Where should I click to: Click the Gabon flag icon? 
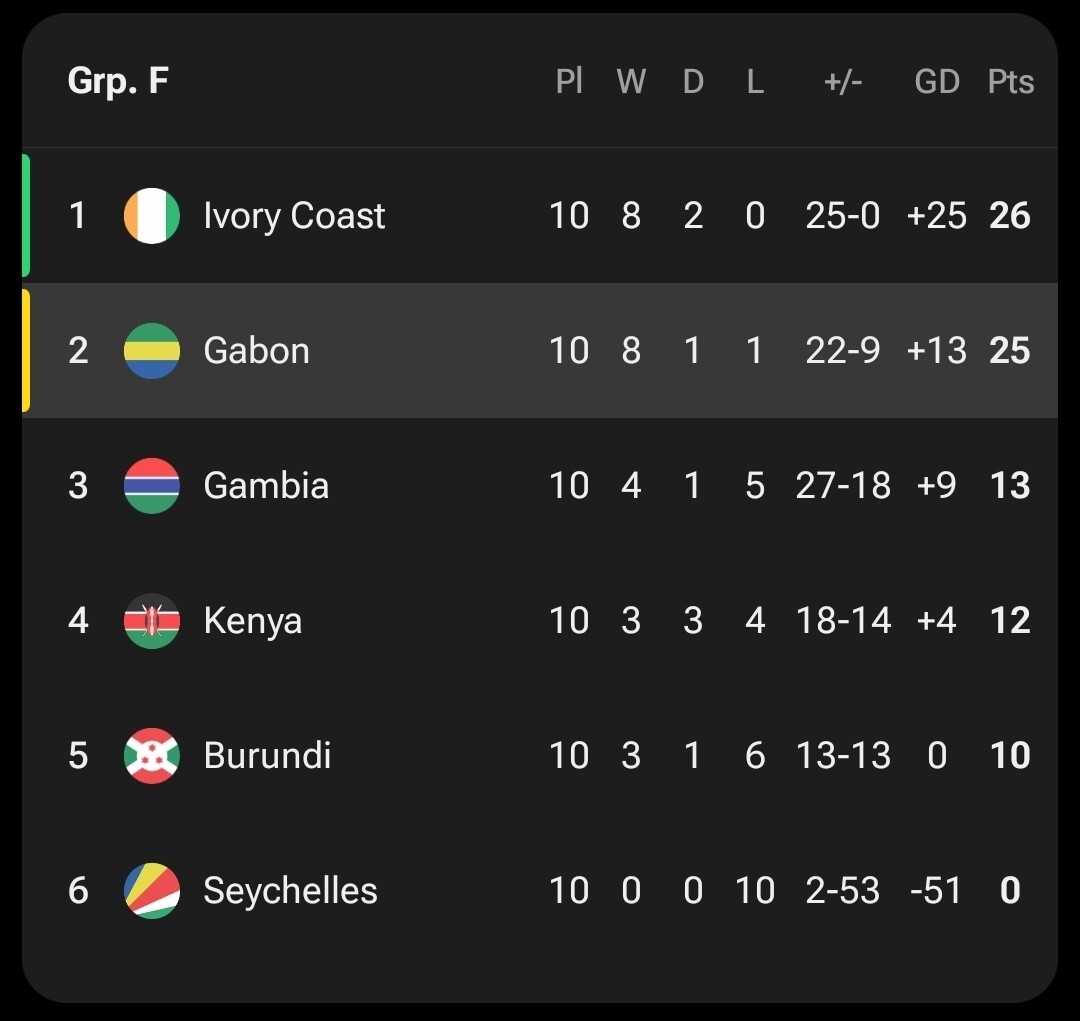152,351
